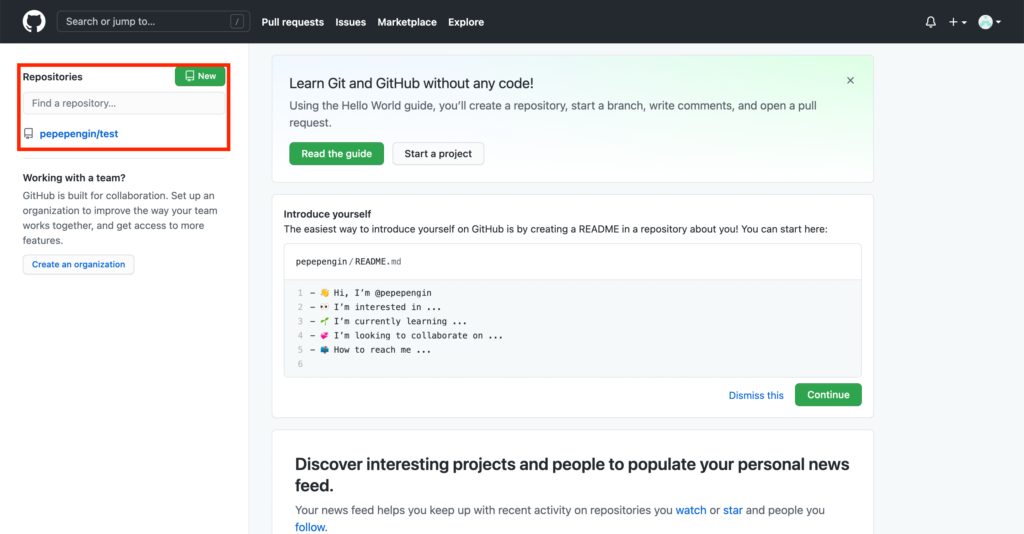Click Create an organization button
This screenshot has height=534, width=1024.
click(x=78, y=264)
